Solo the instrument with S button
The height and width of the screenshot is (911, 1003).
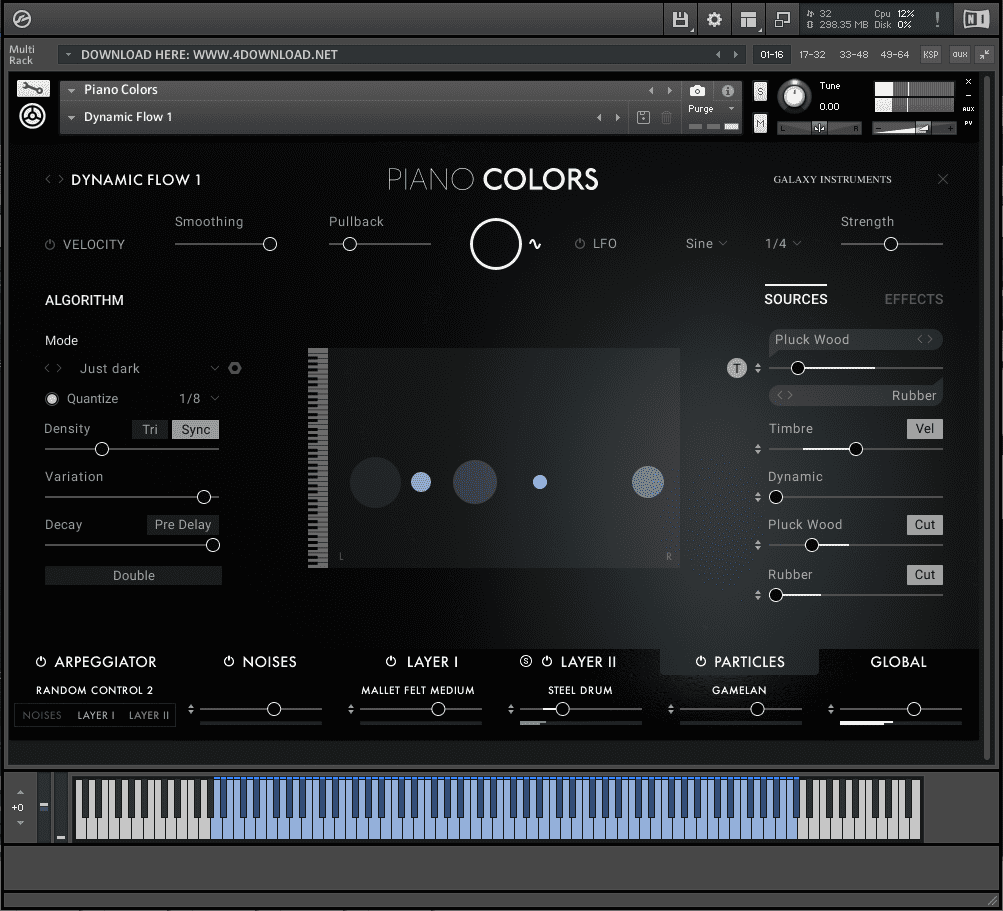(760, 91)
